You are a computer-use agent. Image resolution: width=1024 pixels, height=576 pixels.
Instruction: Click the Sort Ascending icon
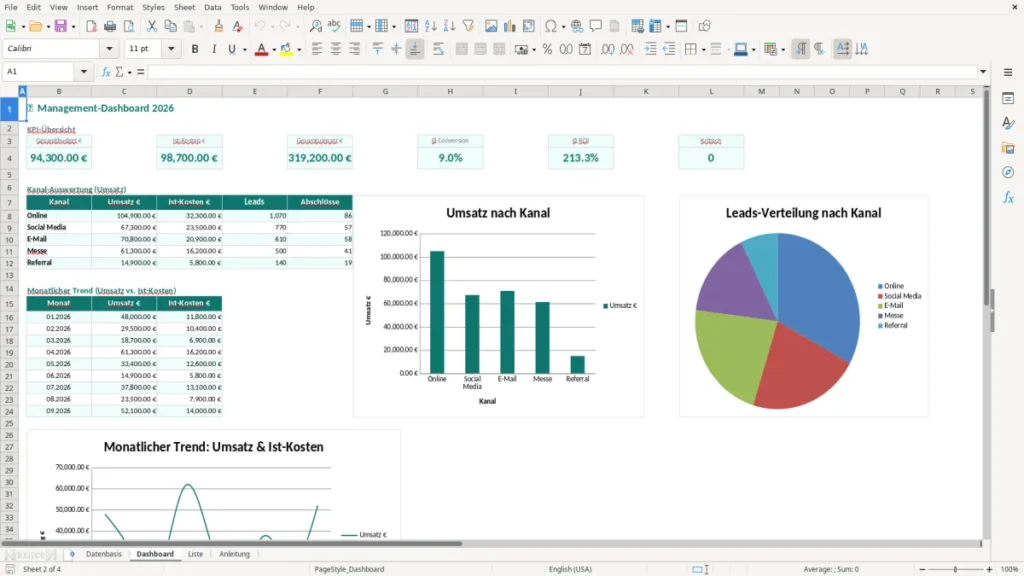tap(430, 26)
